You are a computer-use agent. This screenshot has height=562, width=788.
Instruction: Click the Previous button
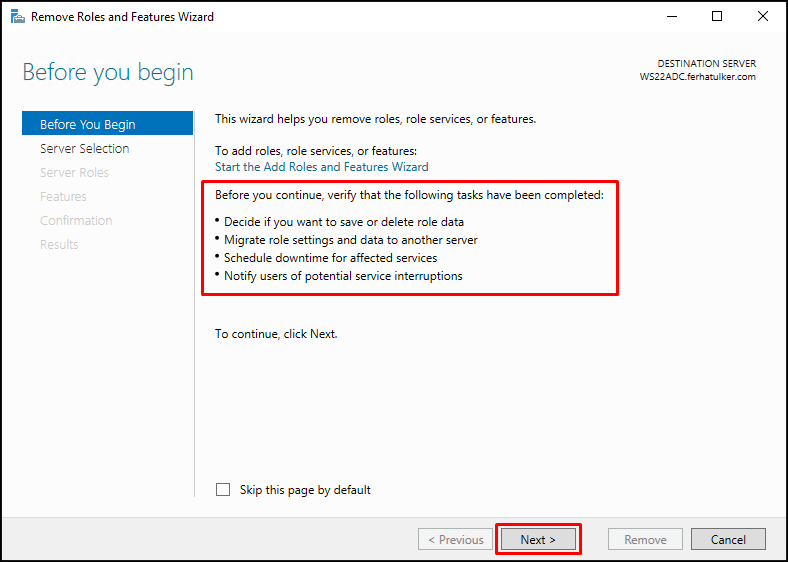[x=455, y=540]
